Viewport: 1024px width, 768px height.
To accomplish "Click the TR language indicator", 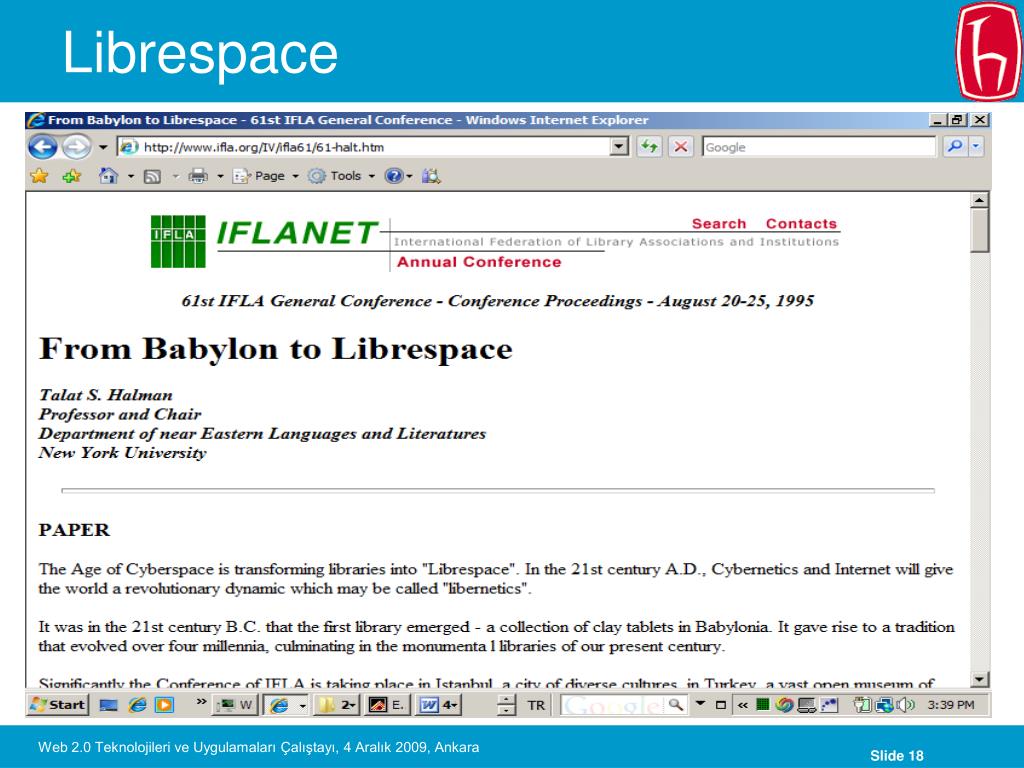I will [536, 705].
